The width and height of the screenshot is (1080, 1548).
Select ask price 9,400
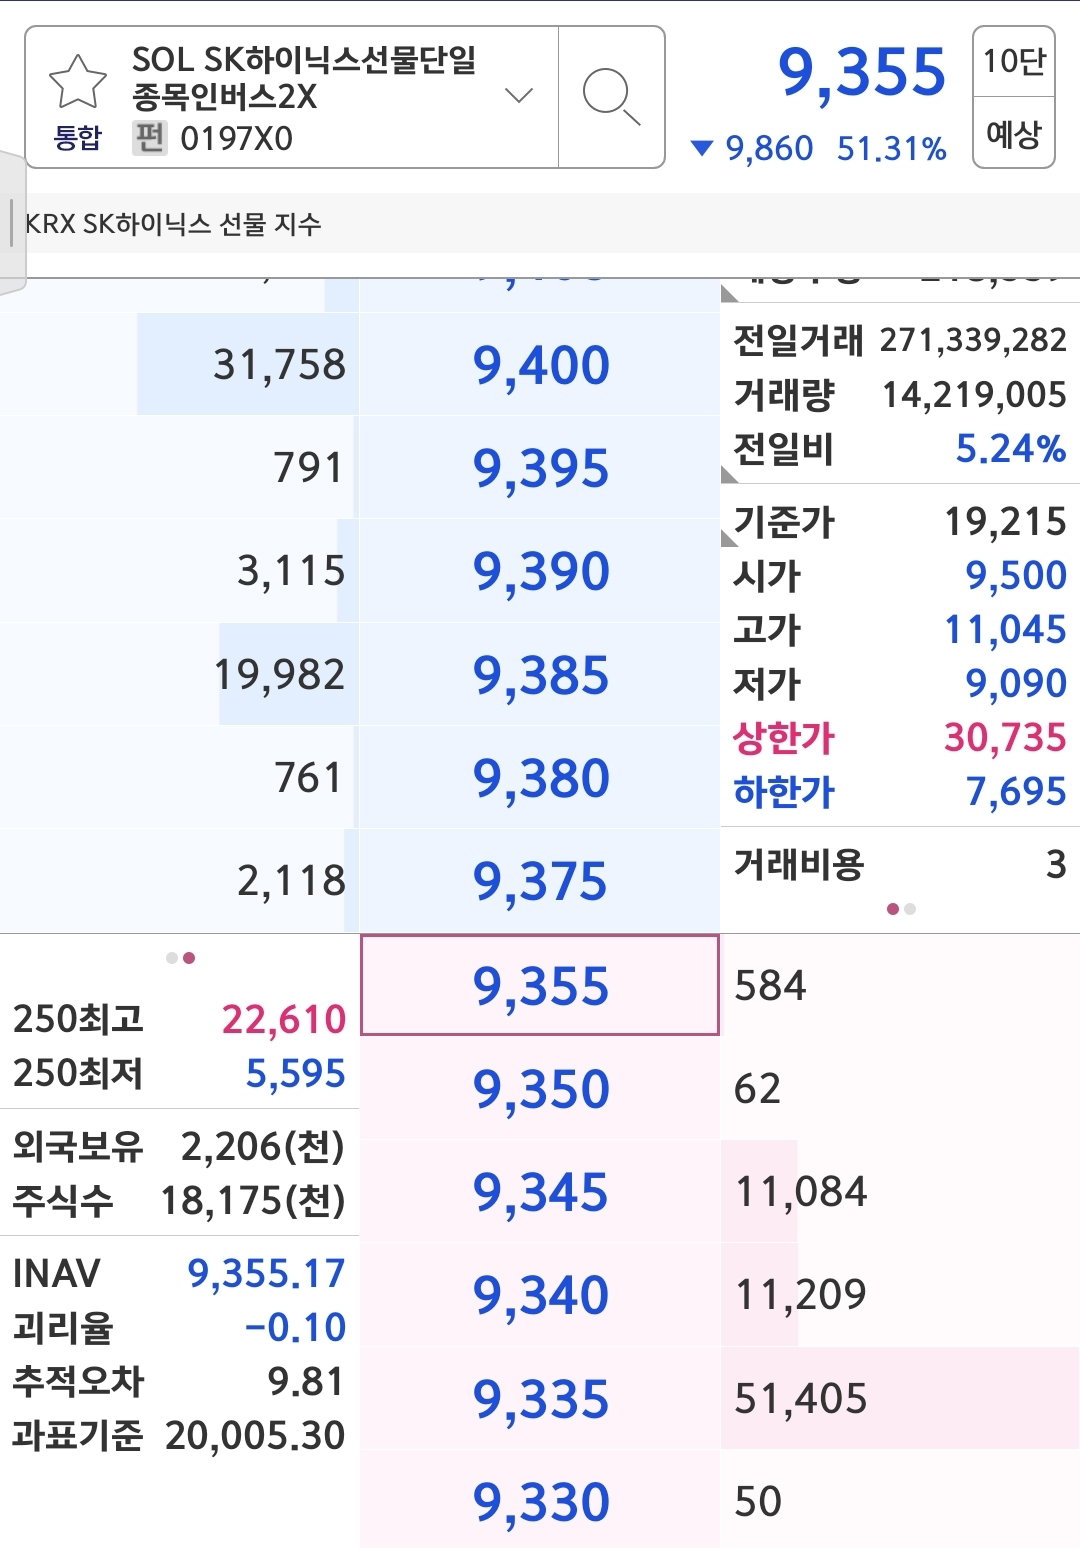pyautogui.click(x=540, y=365)
